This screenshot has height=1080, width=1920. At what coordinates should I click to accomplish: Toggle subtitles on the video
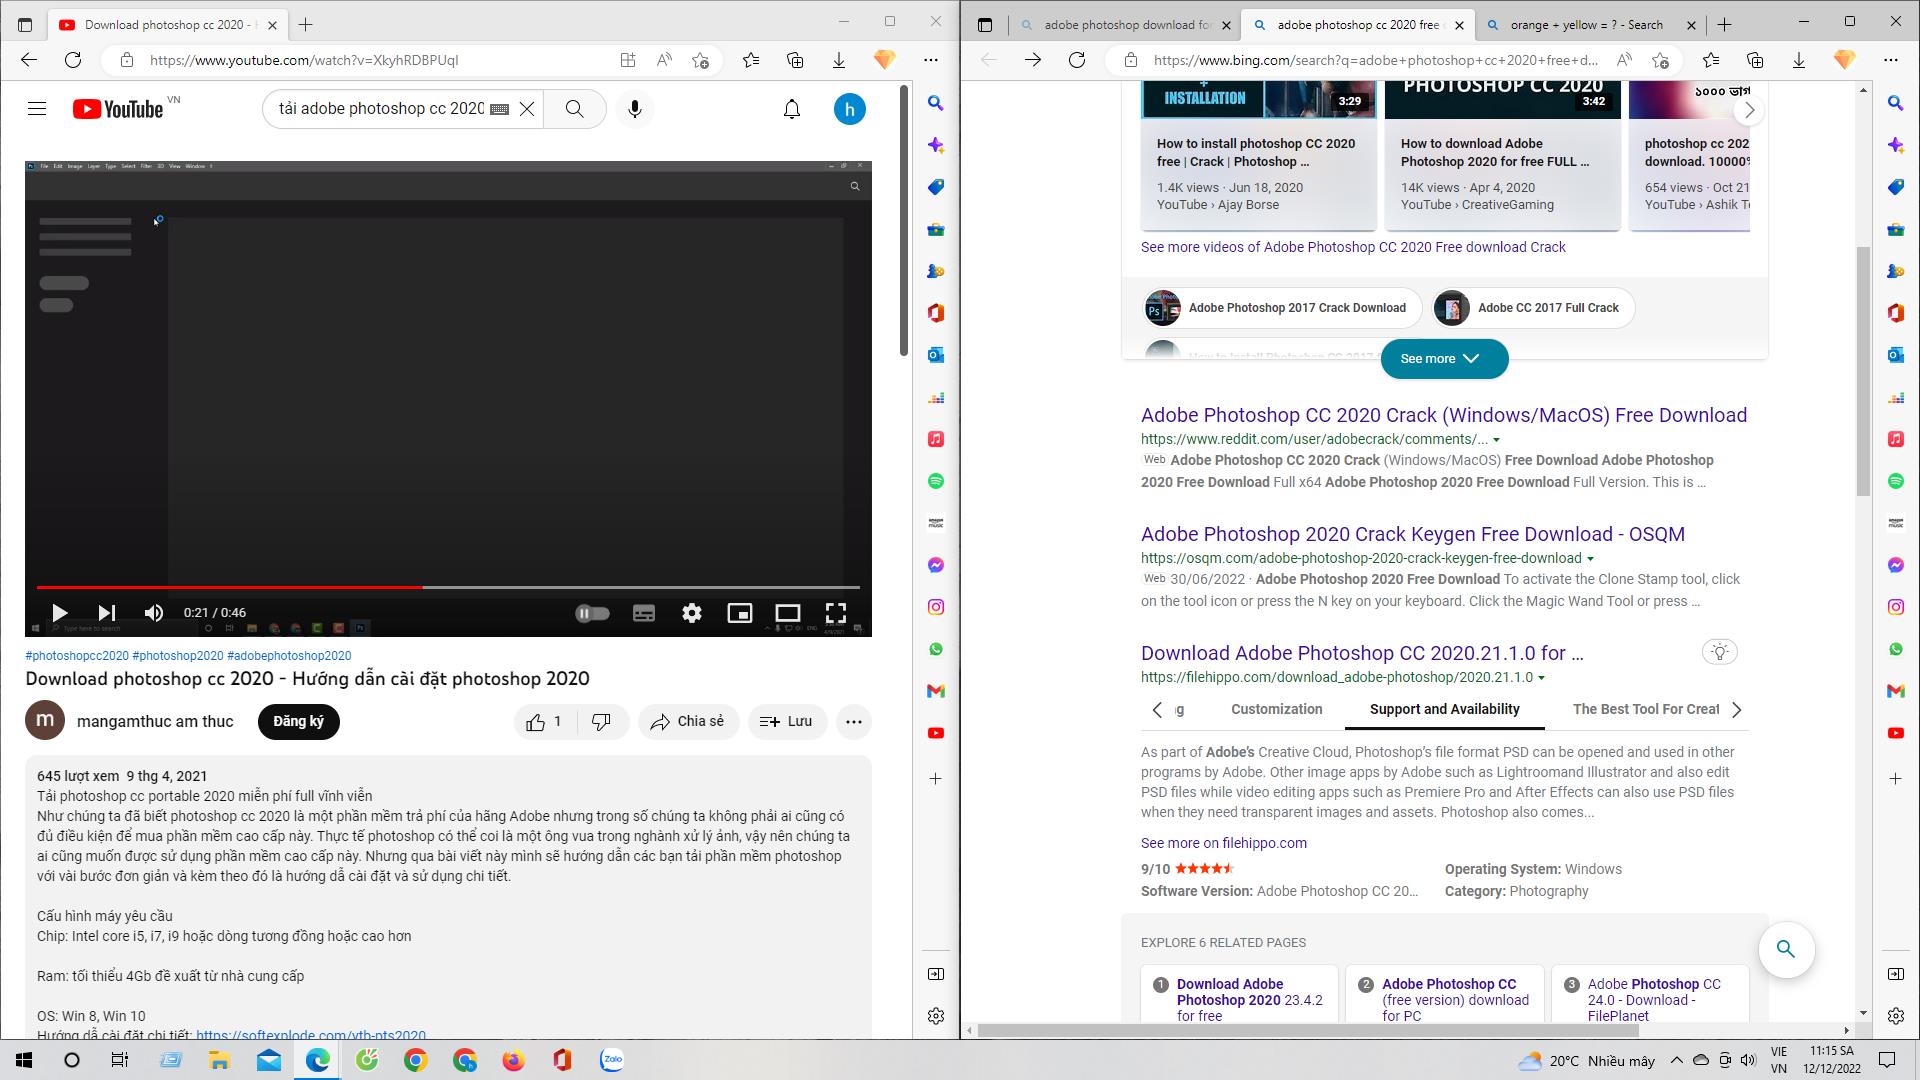click(643, 613)
